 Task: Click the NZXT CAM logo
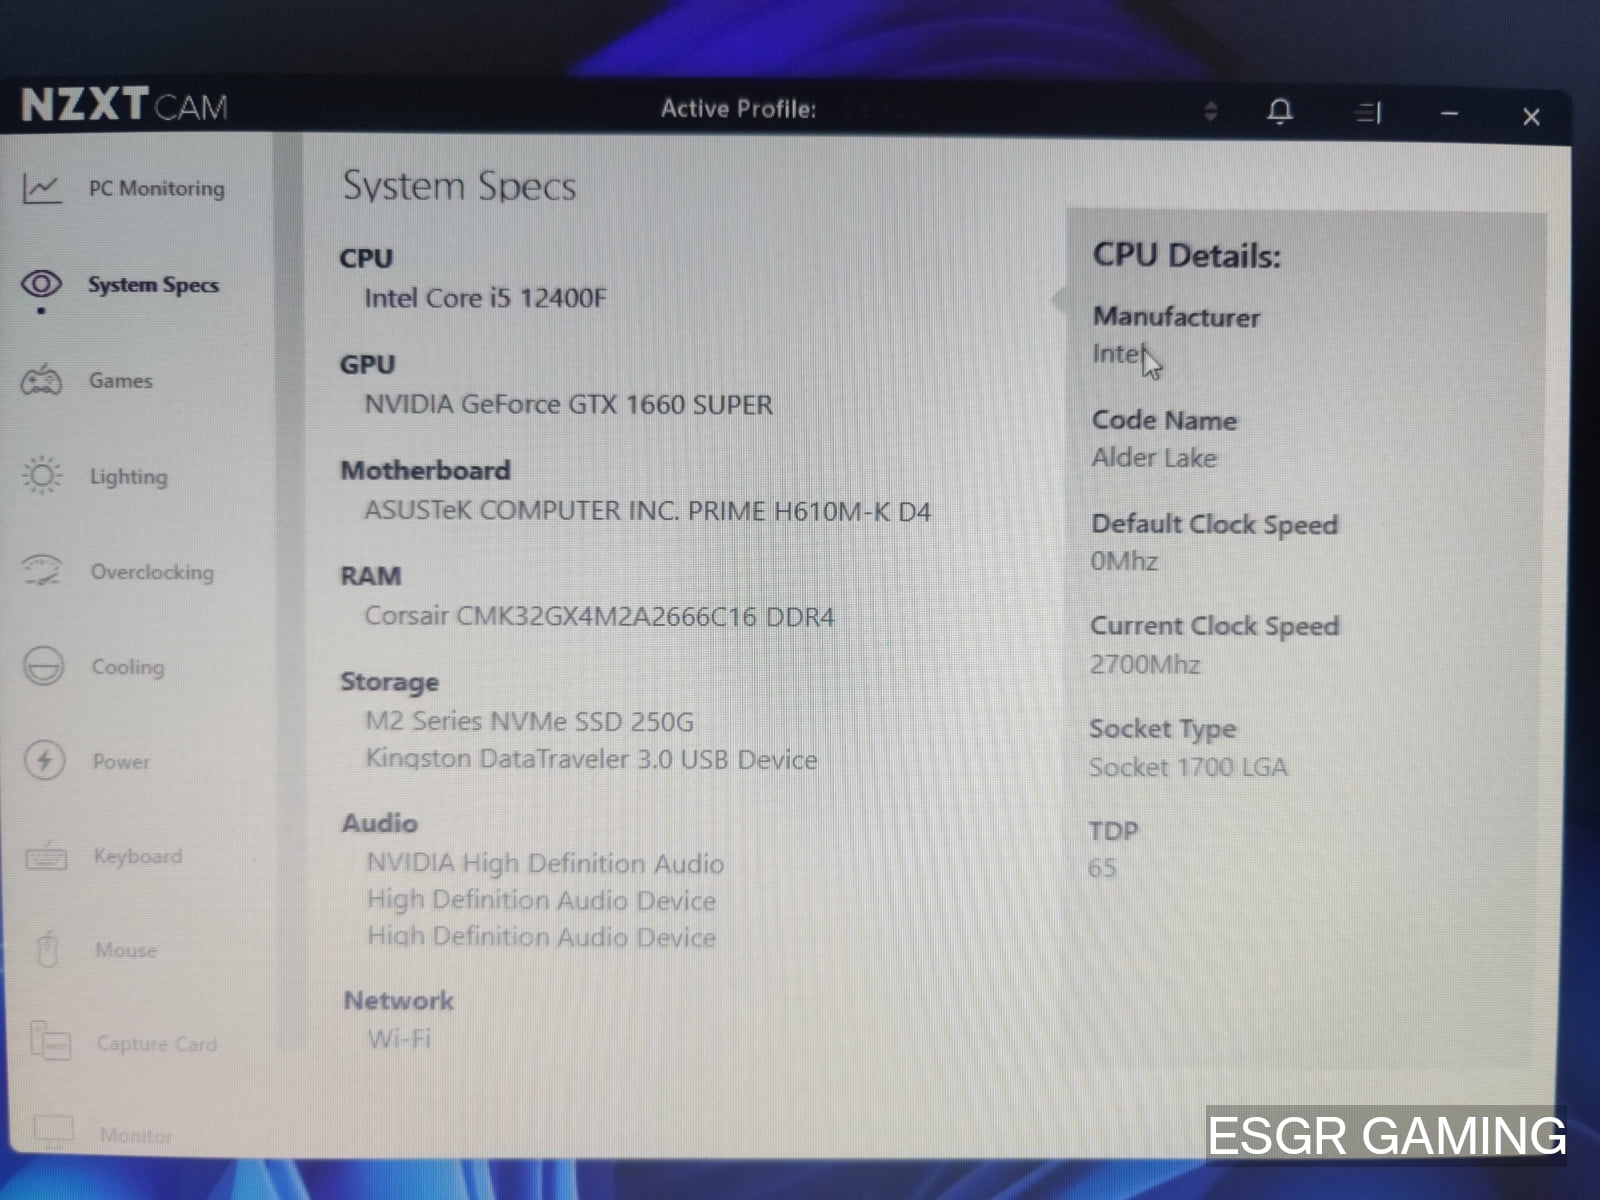124,105
